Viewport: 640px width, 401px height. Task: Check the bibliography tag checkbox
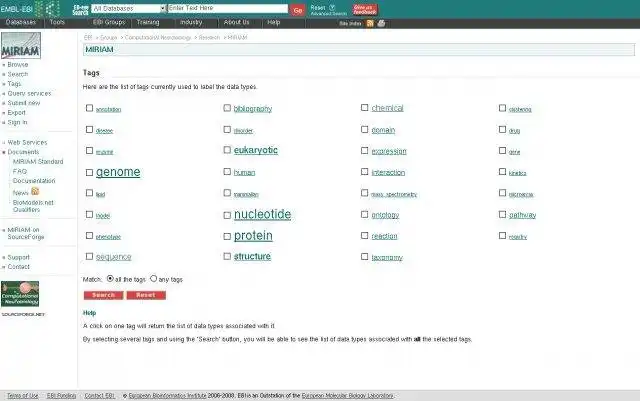pos(227,108)
